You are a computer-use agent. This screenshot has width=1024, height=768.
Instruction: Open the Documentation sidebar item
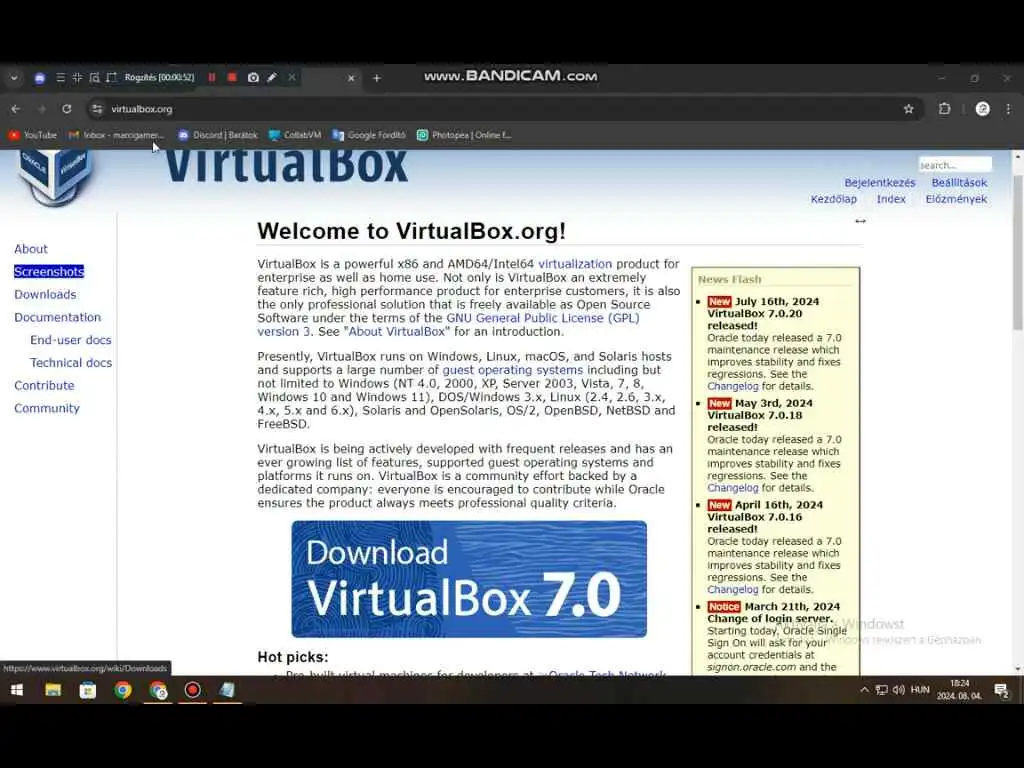click(x=57, y=317)
